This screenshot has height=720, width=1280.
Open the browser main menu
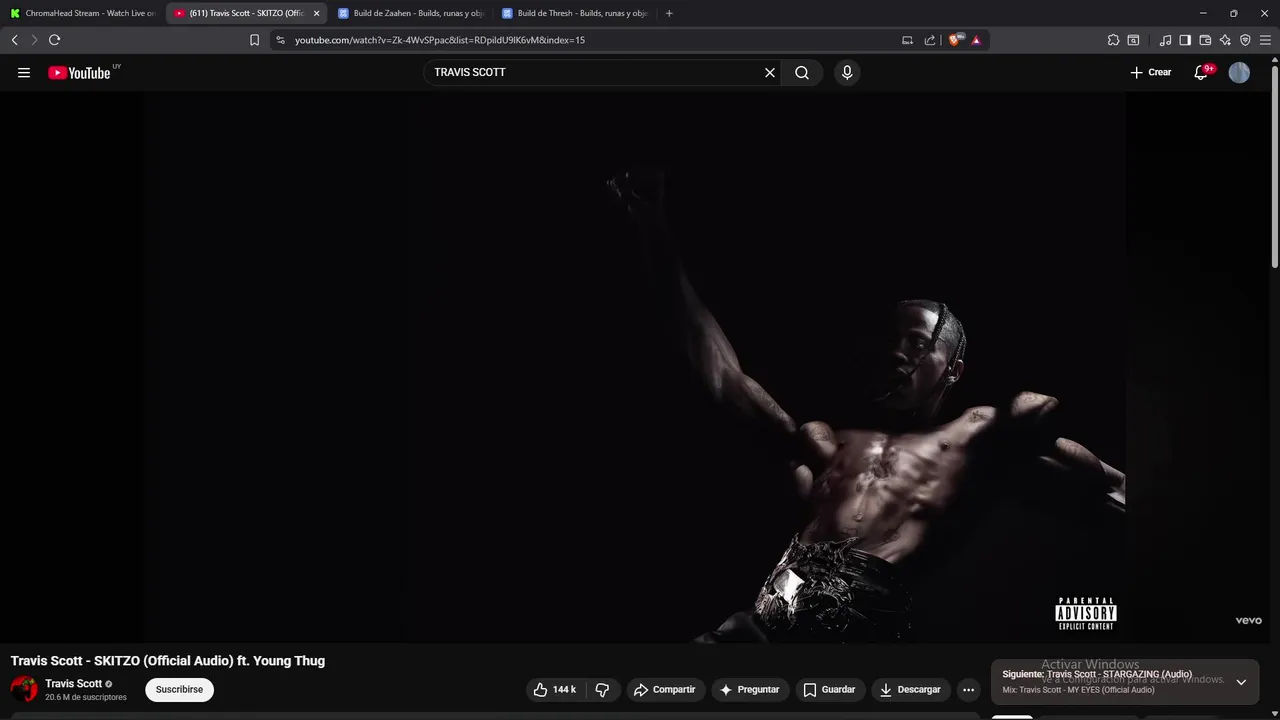point(1265,40)
